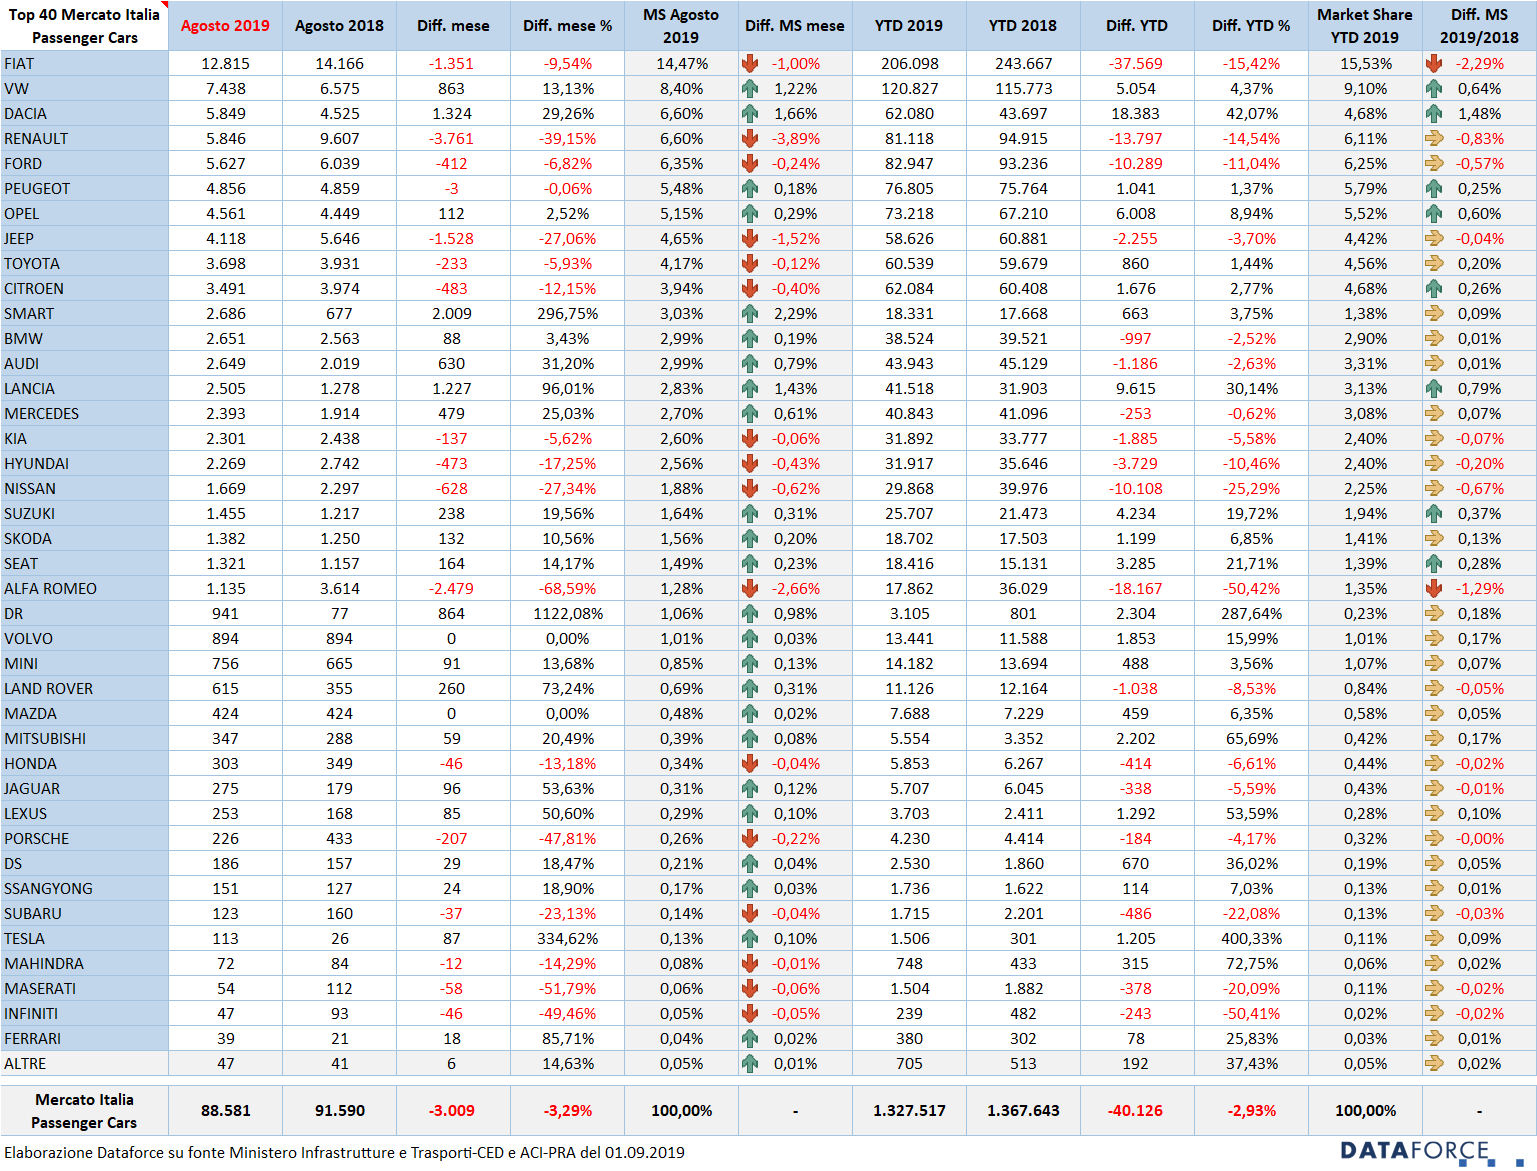
Task: Click the green up arrow in LANCIA's Diff. MS 2019/2018 cell
Action: [x=1434, y=388]
